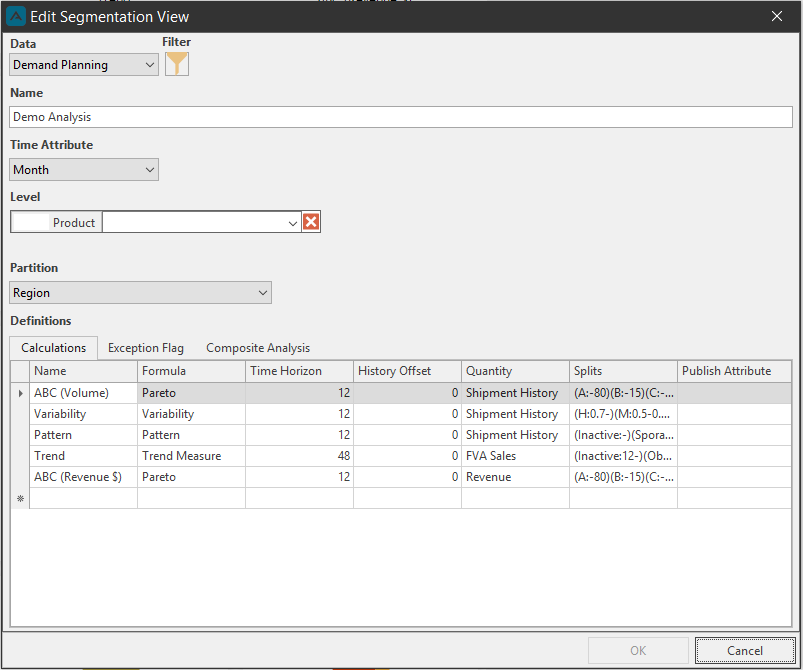The height and width of the screenshot is (670, 803).
Task: Select the Trend name cell
Action: coord(83,456)
